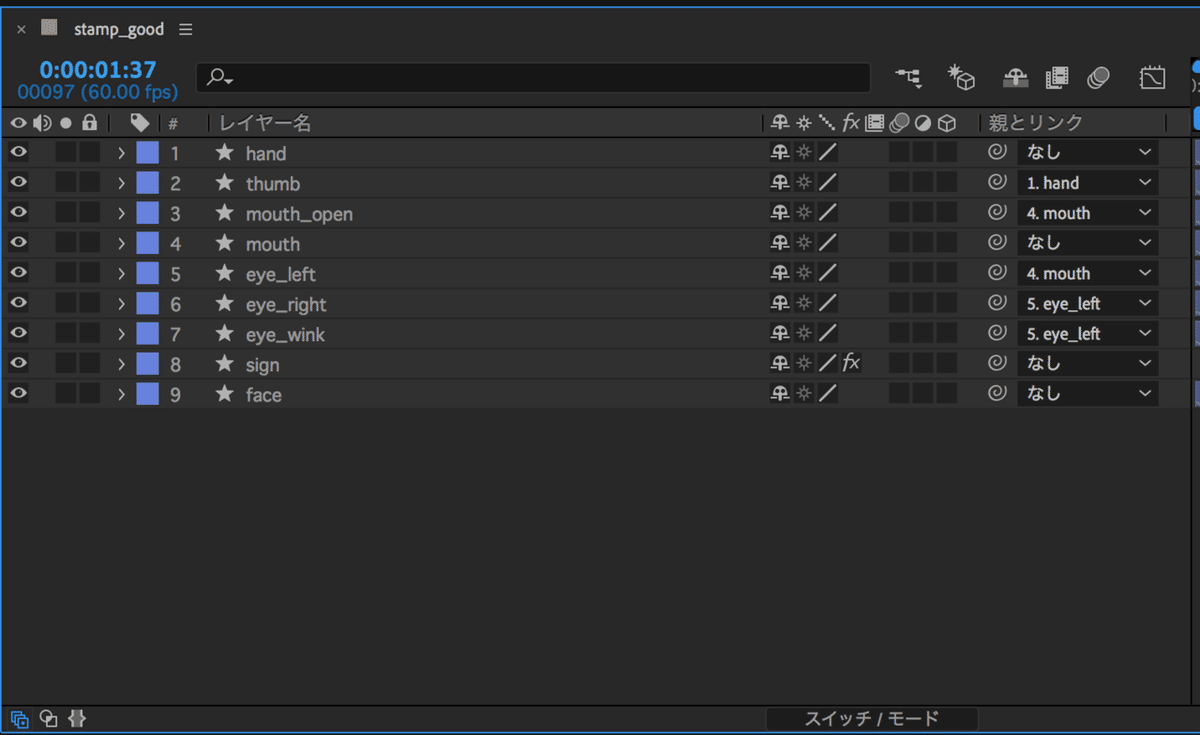Toggle continuous rasterize on eye_left layer
Viewport: 1200px width, 735px height.
(804, 273)
